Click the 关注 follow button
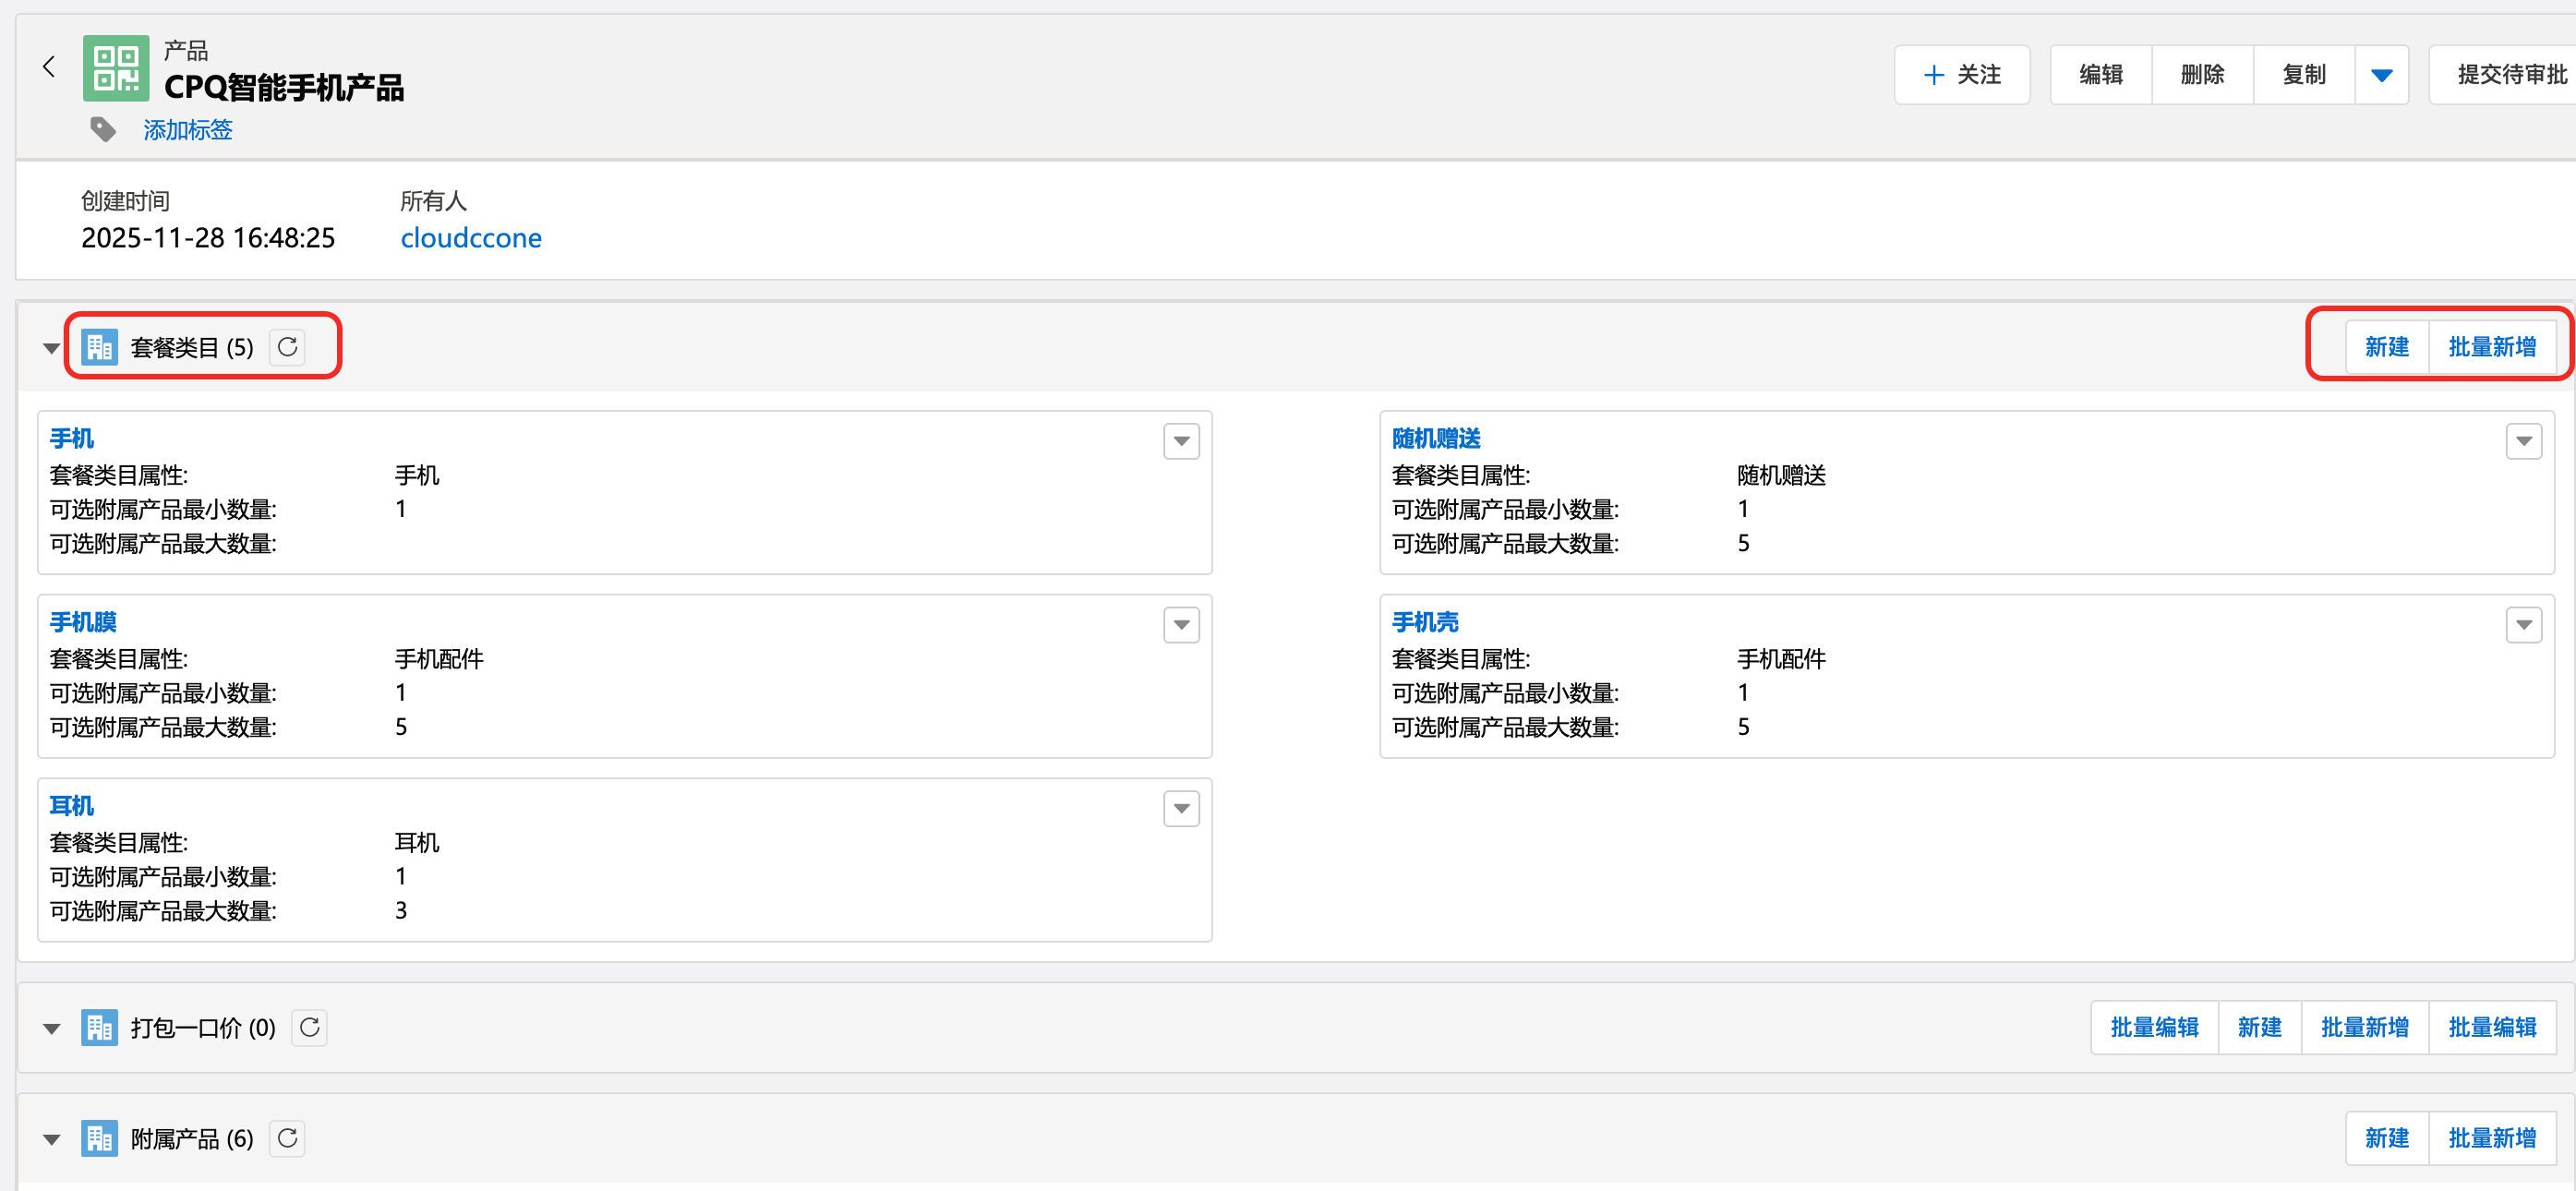 (x=1961, y=75)
